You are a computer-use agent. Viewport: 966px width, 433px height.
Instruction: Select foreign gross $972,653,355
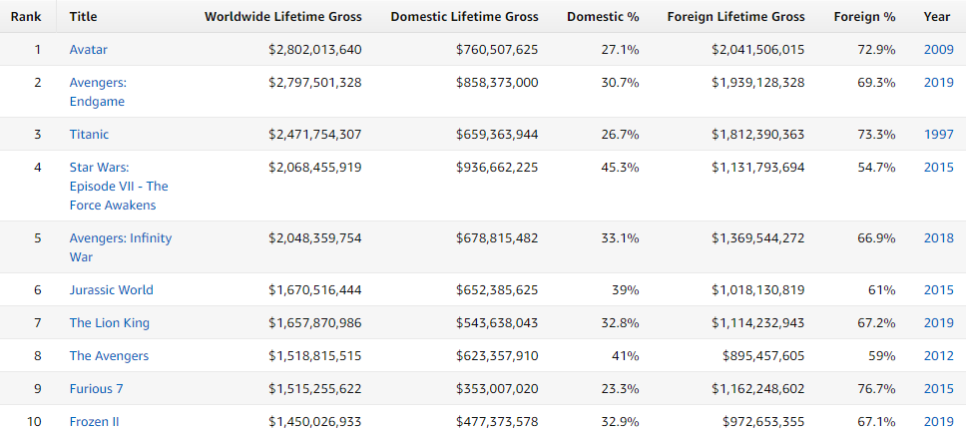(763, 422)
